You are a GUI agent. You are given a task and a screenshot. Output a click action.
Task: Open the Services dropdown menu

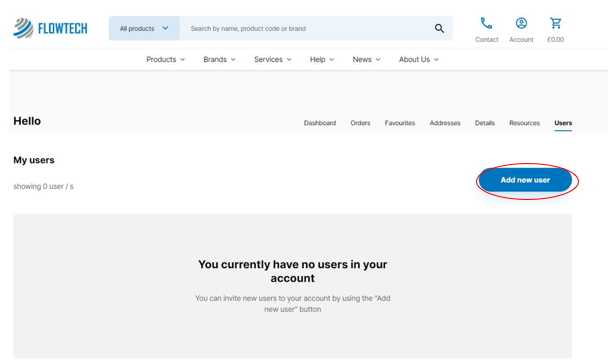click(x=273, y=59)
